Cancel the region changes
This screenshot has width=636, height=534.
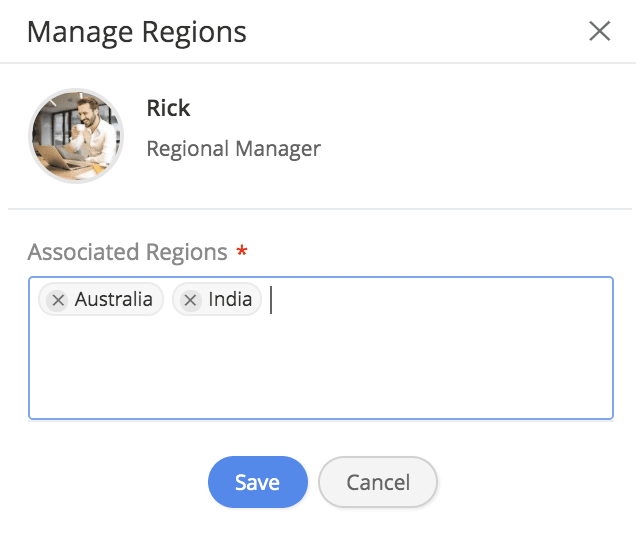pyautogui.click(x=378, y=483)
